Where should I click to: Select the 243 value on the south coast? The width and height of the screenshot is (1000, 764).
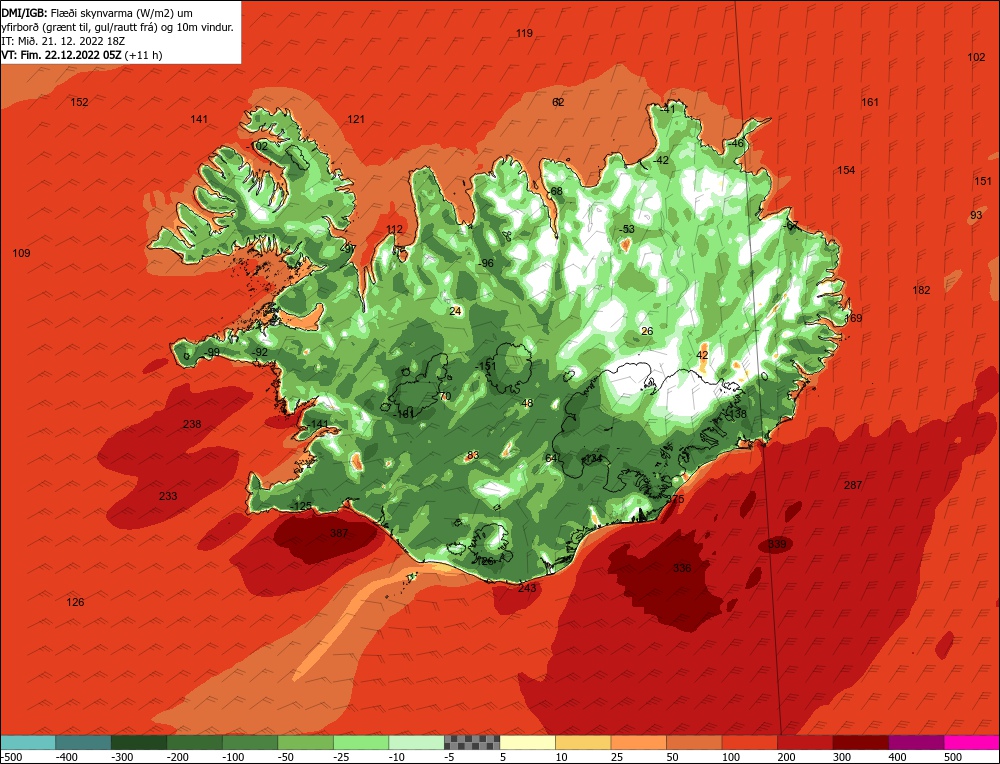527,587
